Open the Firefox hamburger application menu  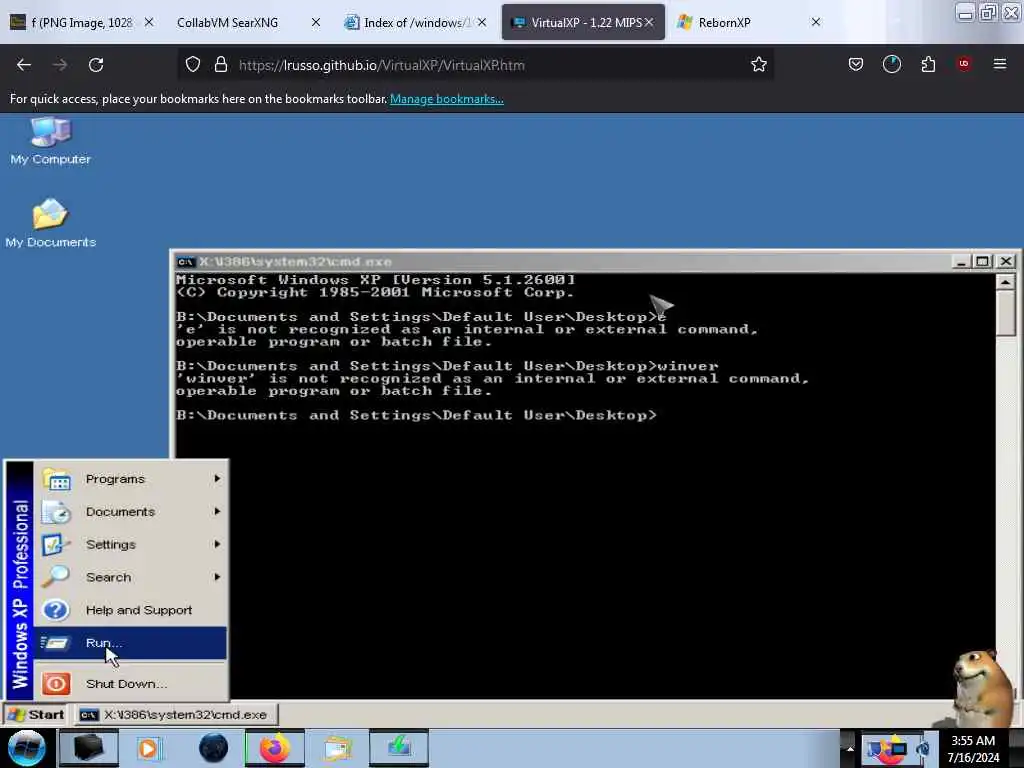coord(999,64)
